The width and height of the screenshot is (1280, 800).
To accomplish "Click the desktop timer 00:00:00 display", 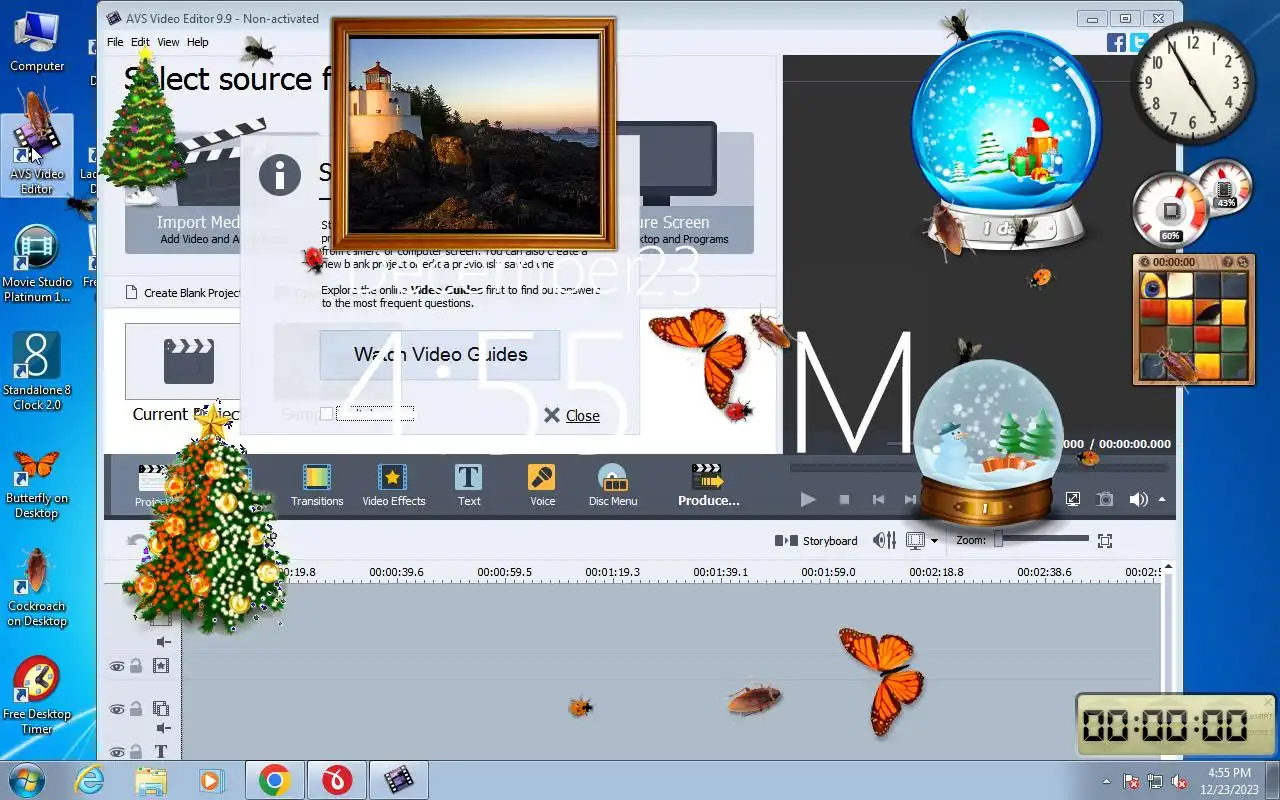I will pyautogui.click(x=1165, y=725).
